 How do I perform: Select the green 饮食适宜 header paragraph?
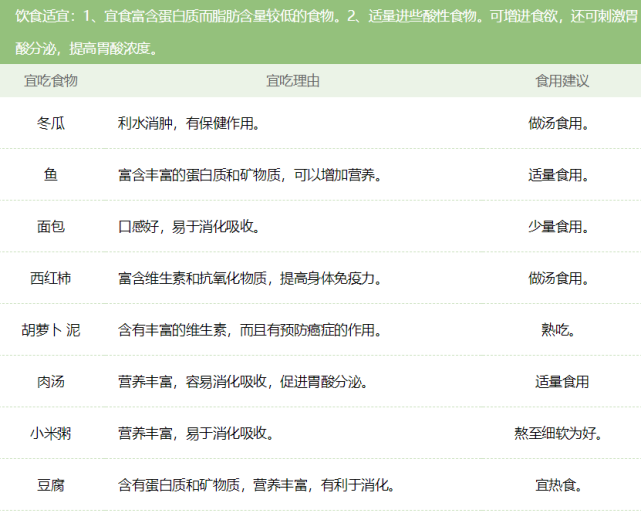click(320, 32)
